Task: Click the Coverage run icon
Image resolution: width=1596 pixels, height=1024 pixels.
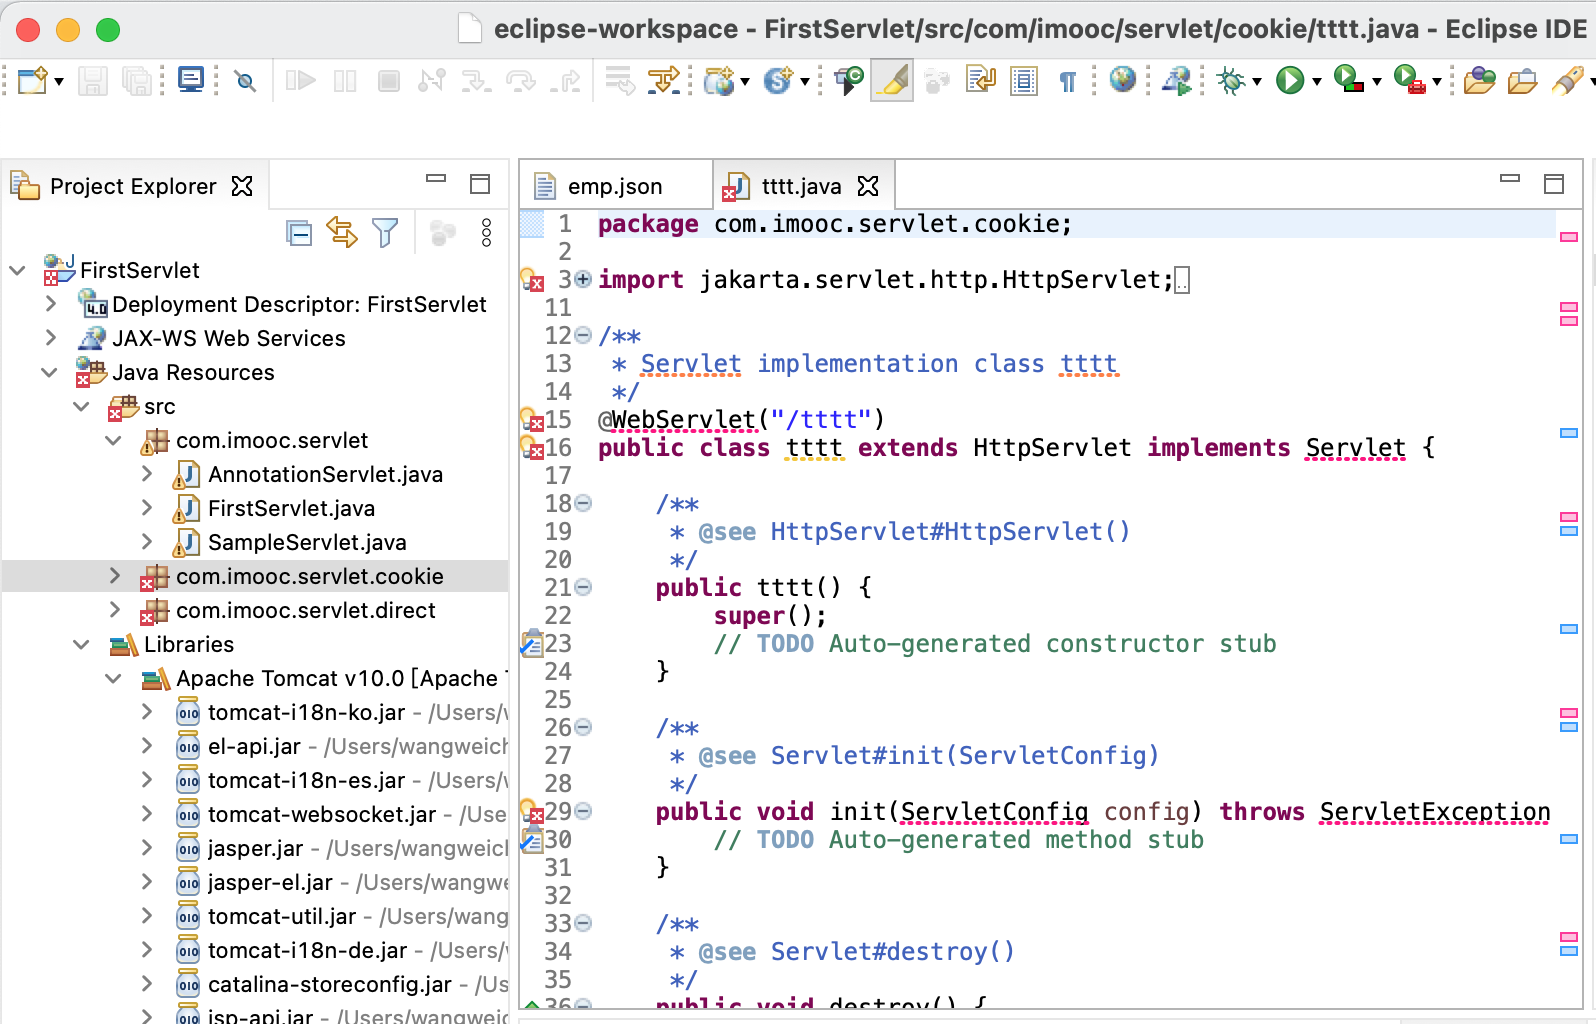Action: click(x=1350, y=80)
